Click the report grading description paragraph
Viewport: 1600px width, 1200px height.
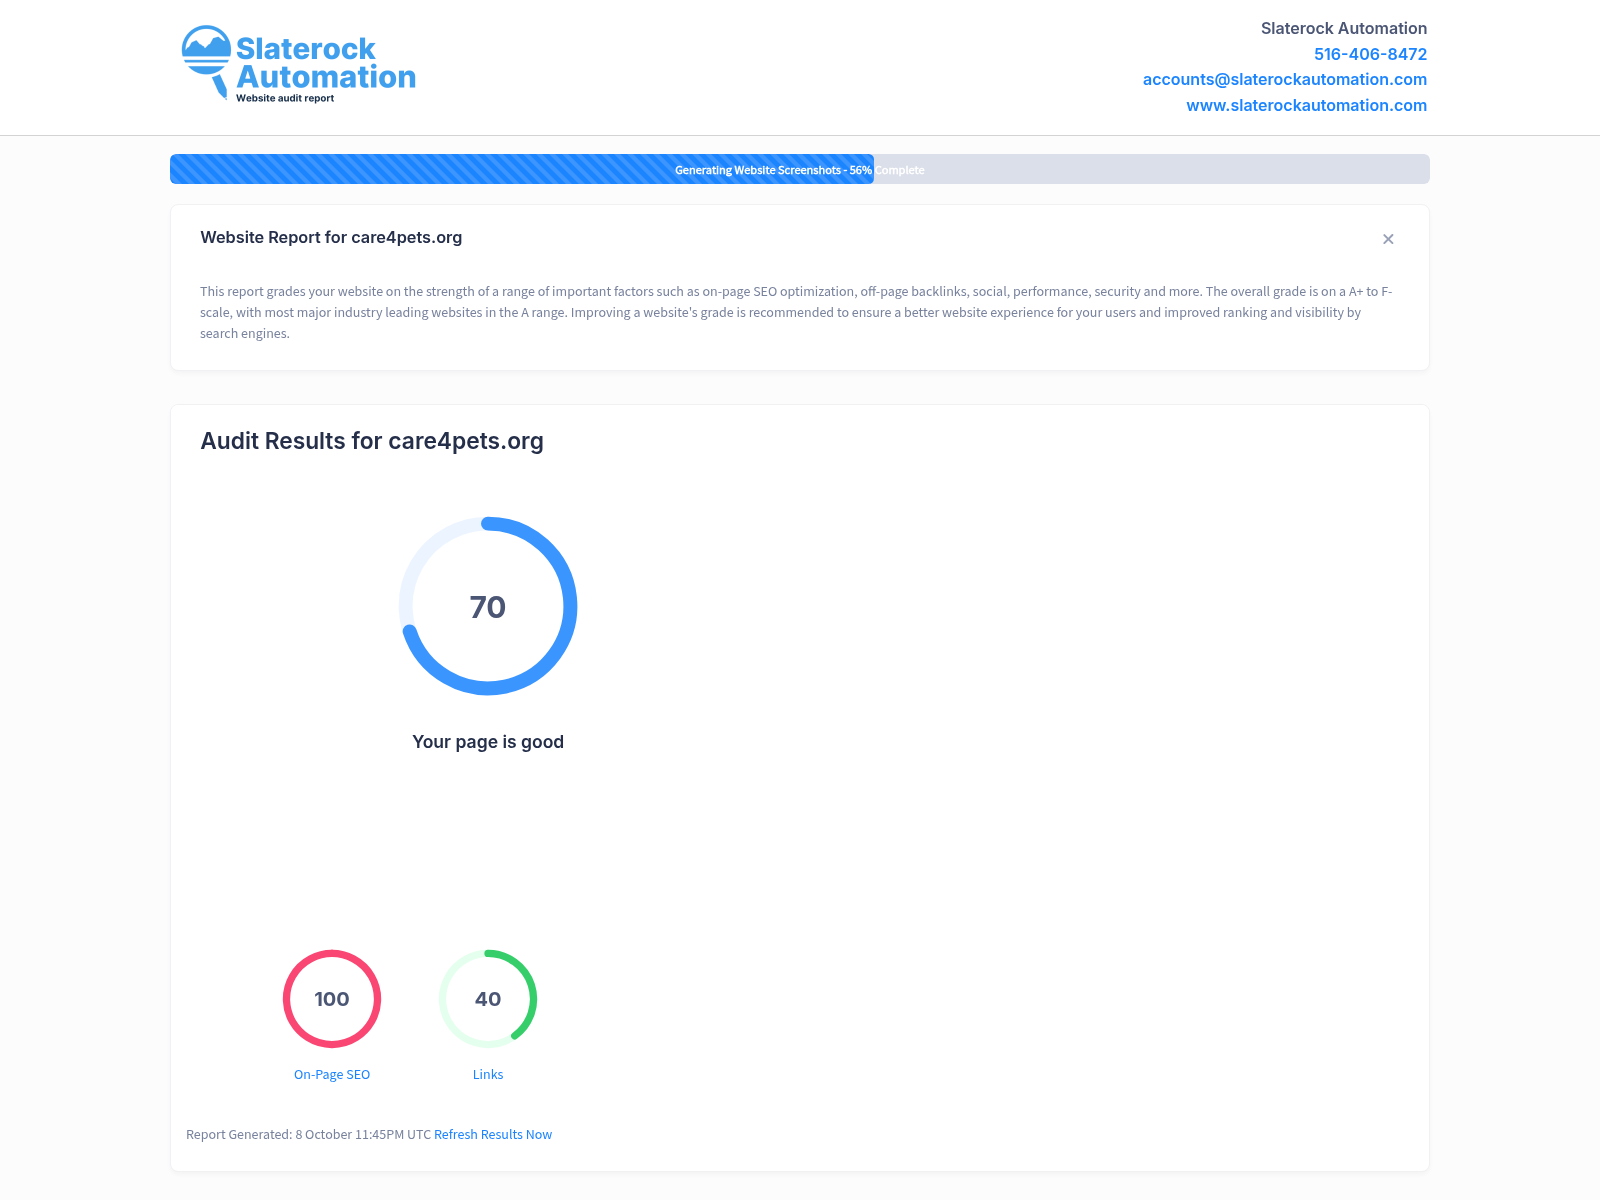pyautogui.click(x=795, y=313)
